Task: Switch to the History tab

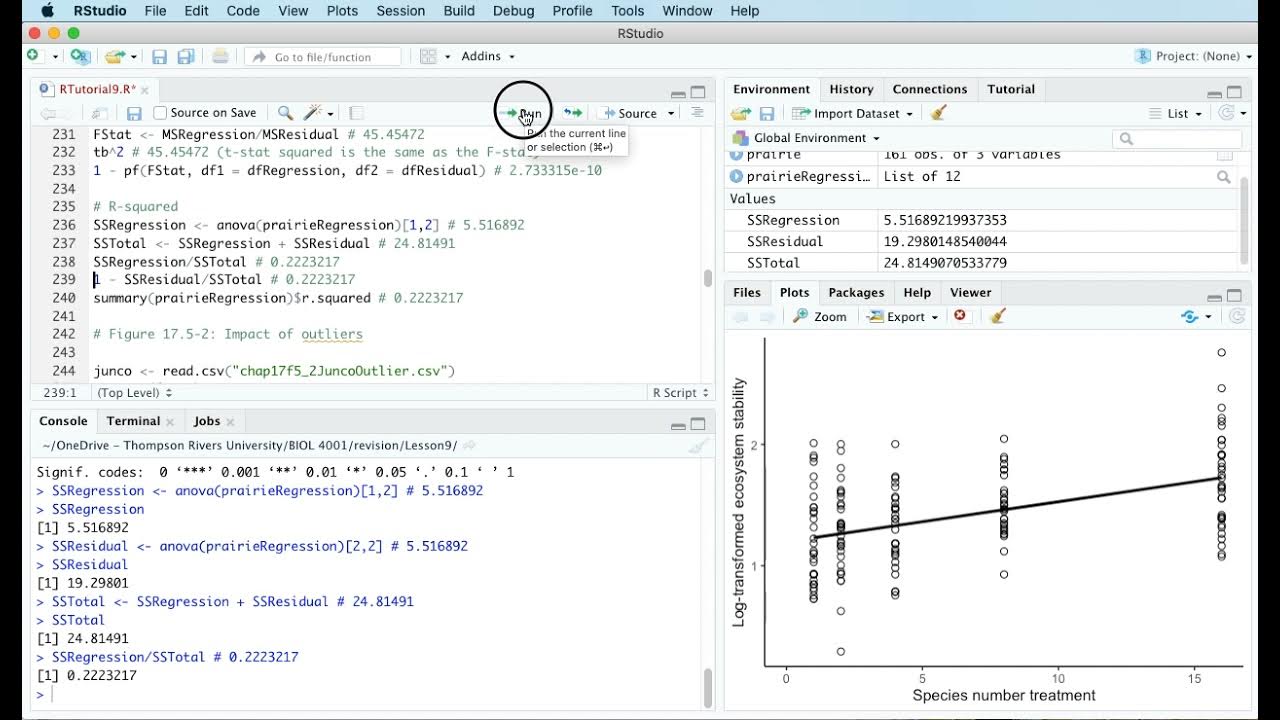Action: coord(851,89)
